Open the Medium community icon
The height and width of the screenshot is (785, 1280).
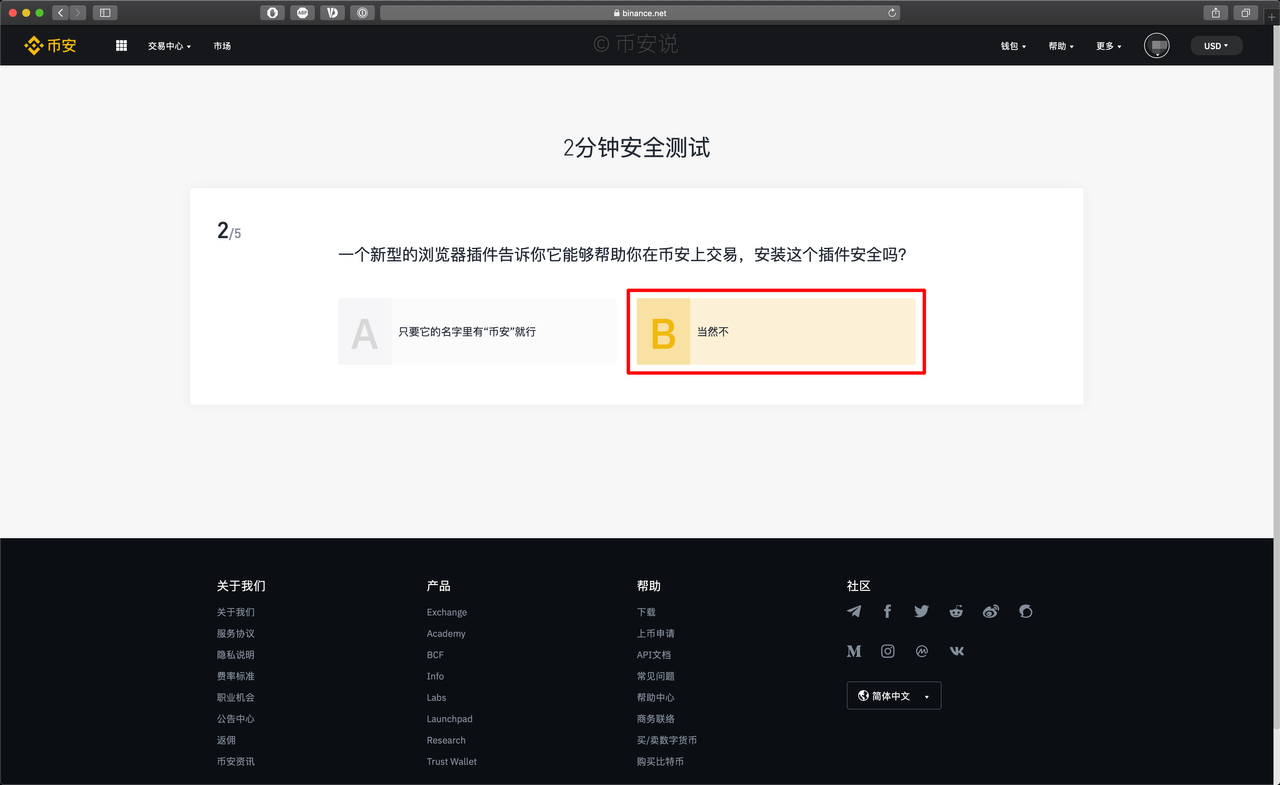point(854,651)
